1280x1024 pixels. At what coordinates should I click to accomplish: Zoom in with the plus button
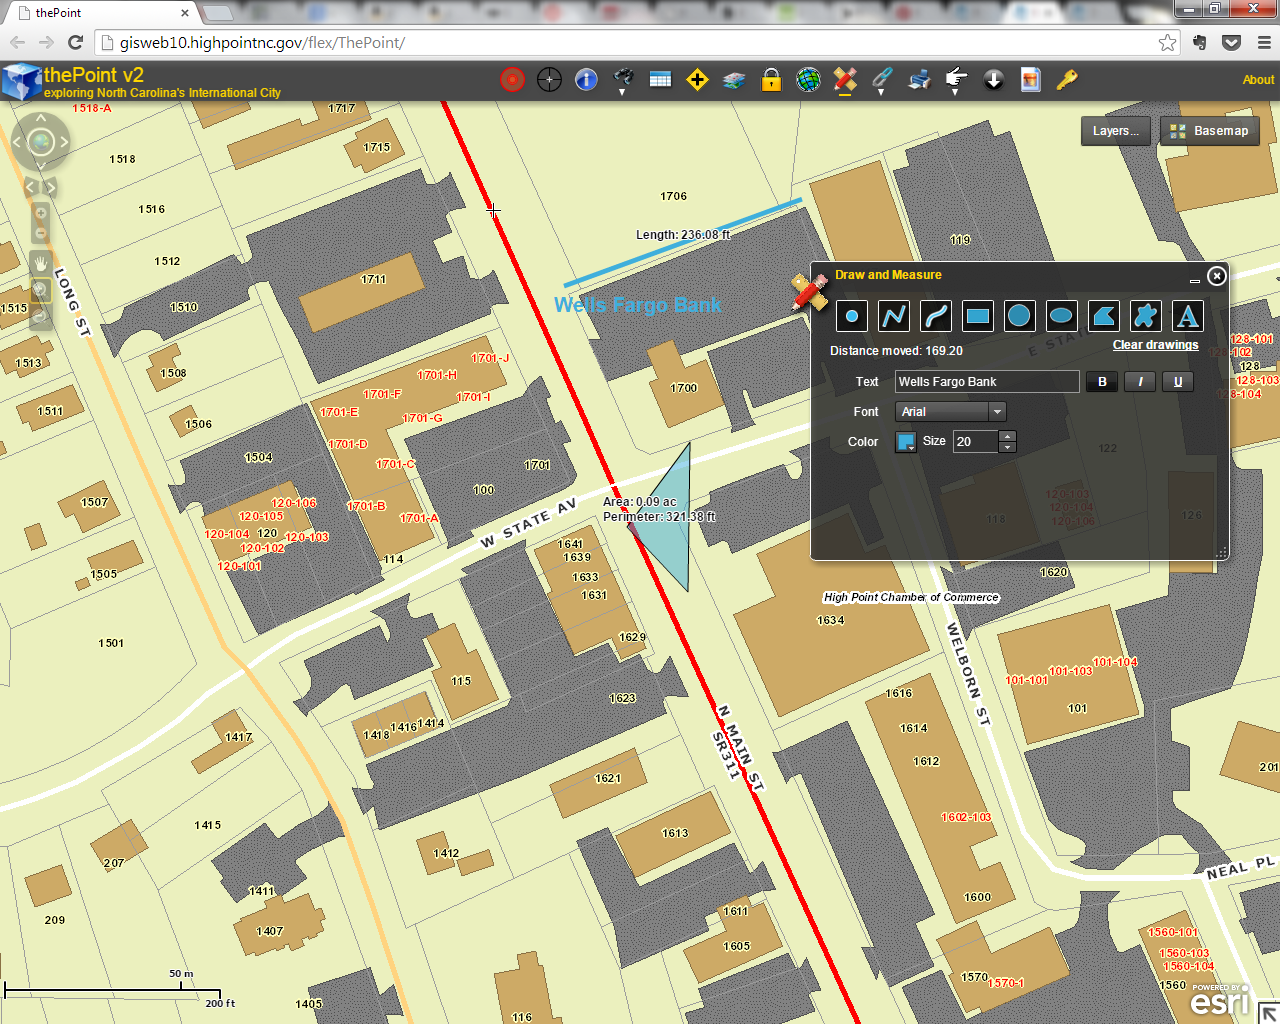[41, 213]
